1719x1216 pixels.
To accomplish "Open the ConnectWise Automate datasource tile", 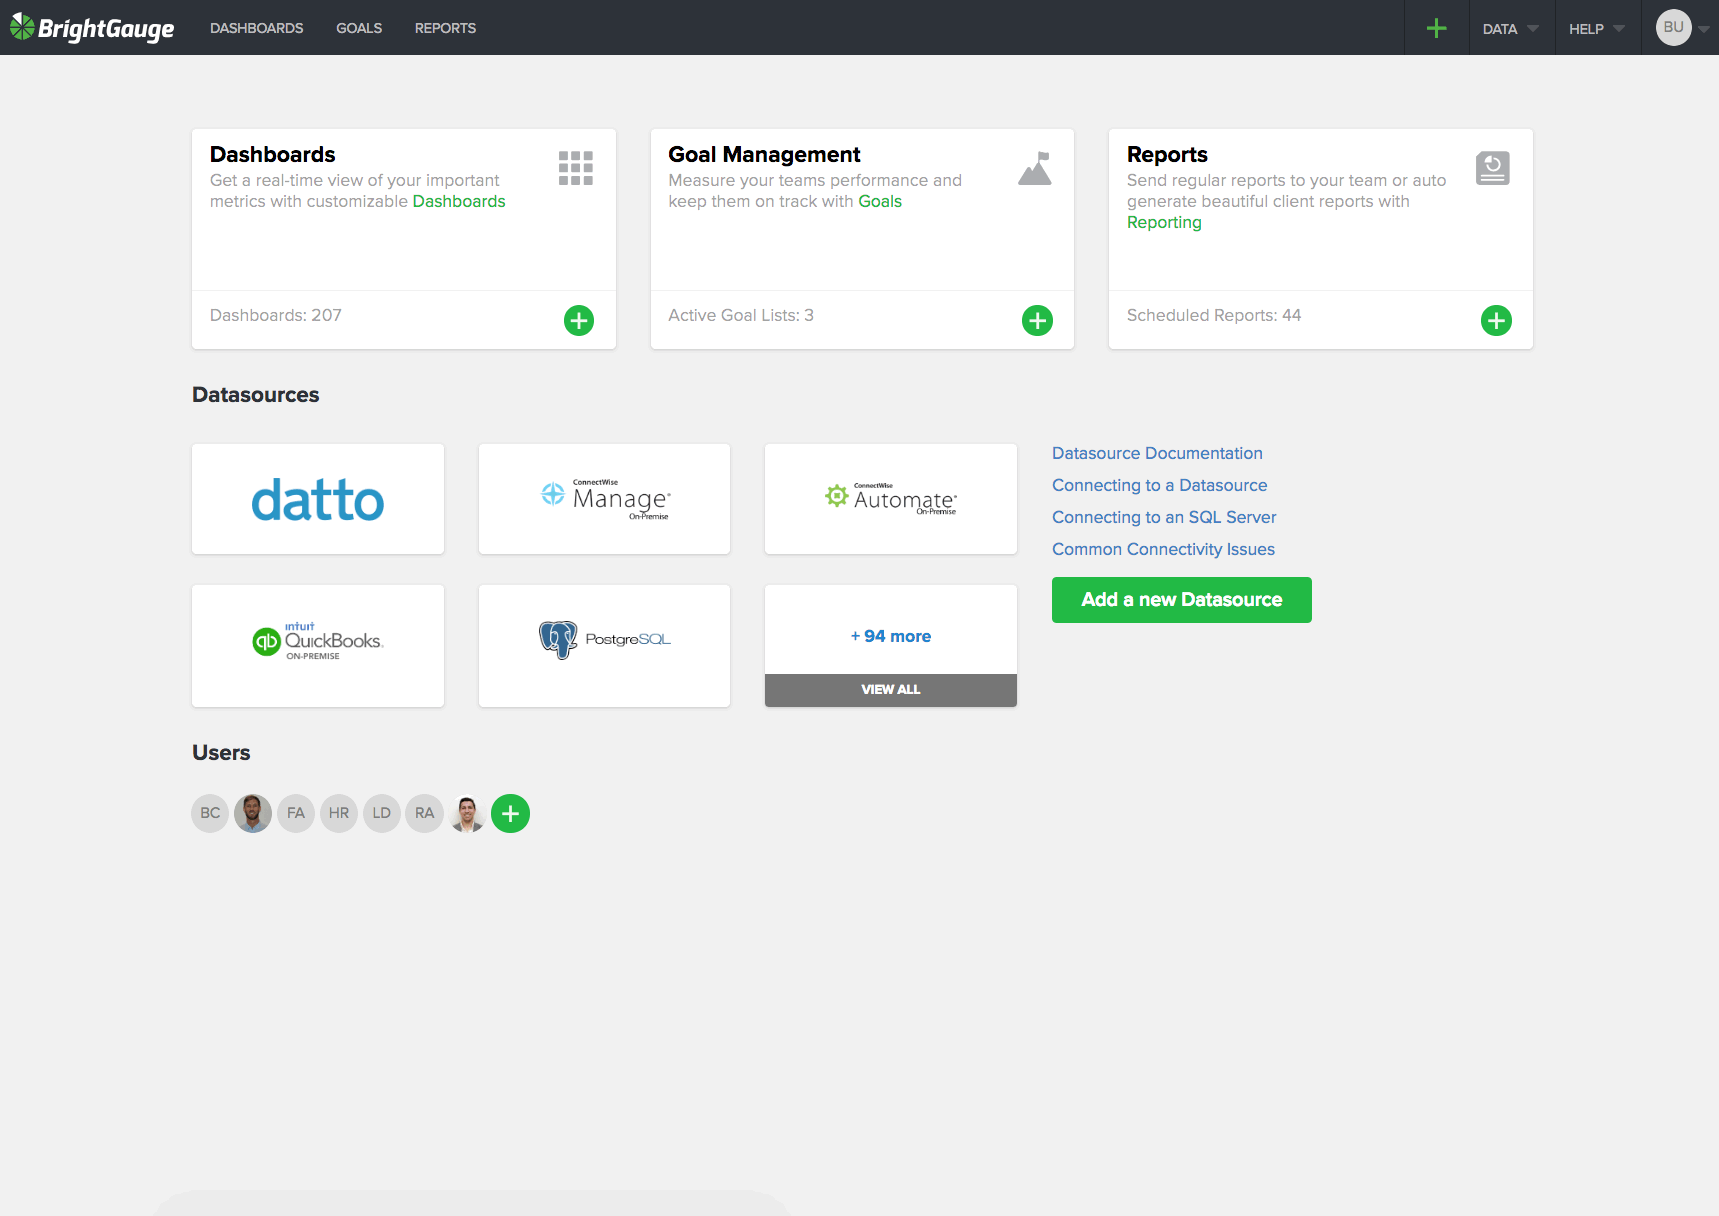I will click(x=891, y=499).
